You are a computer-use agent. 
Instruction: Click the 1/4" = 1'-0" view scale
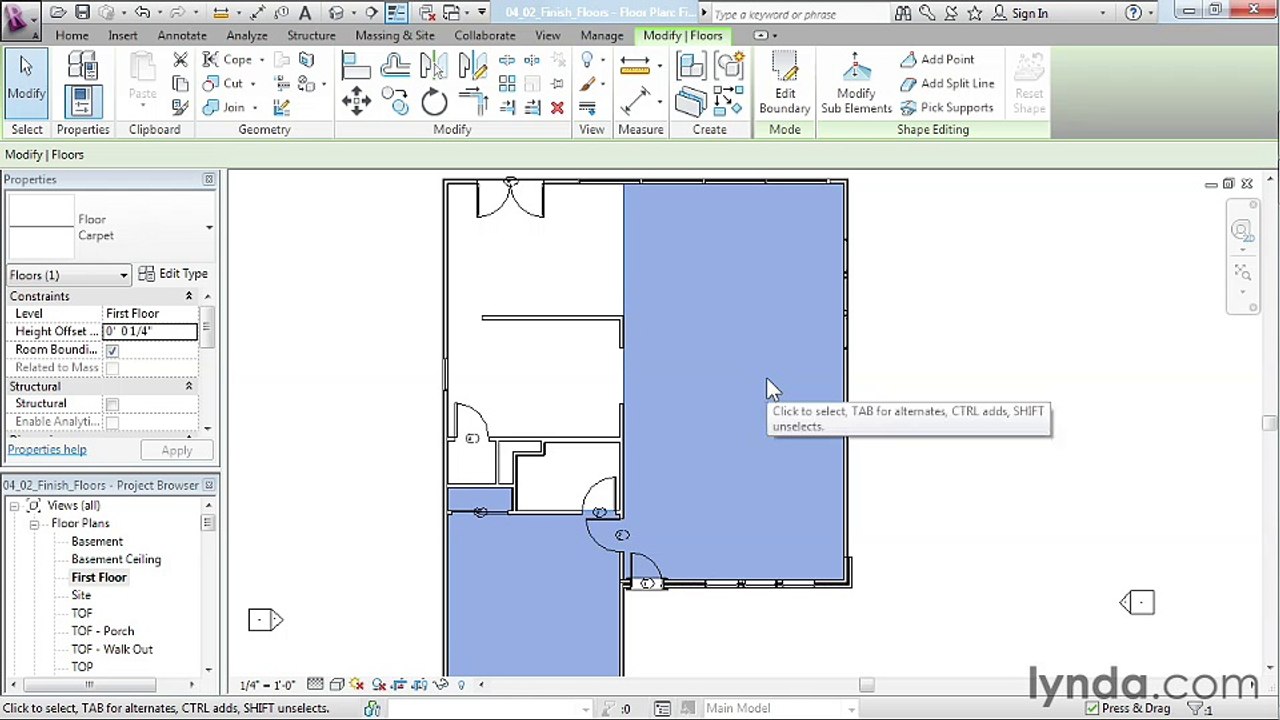click(267, 685)
